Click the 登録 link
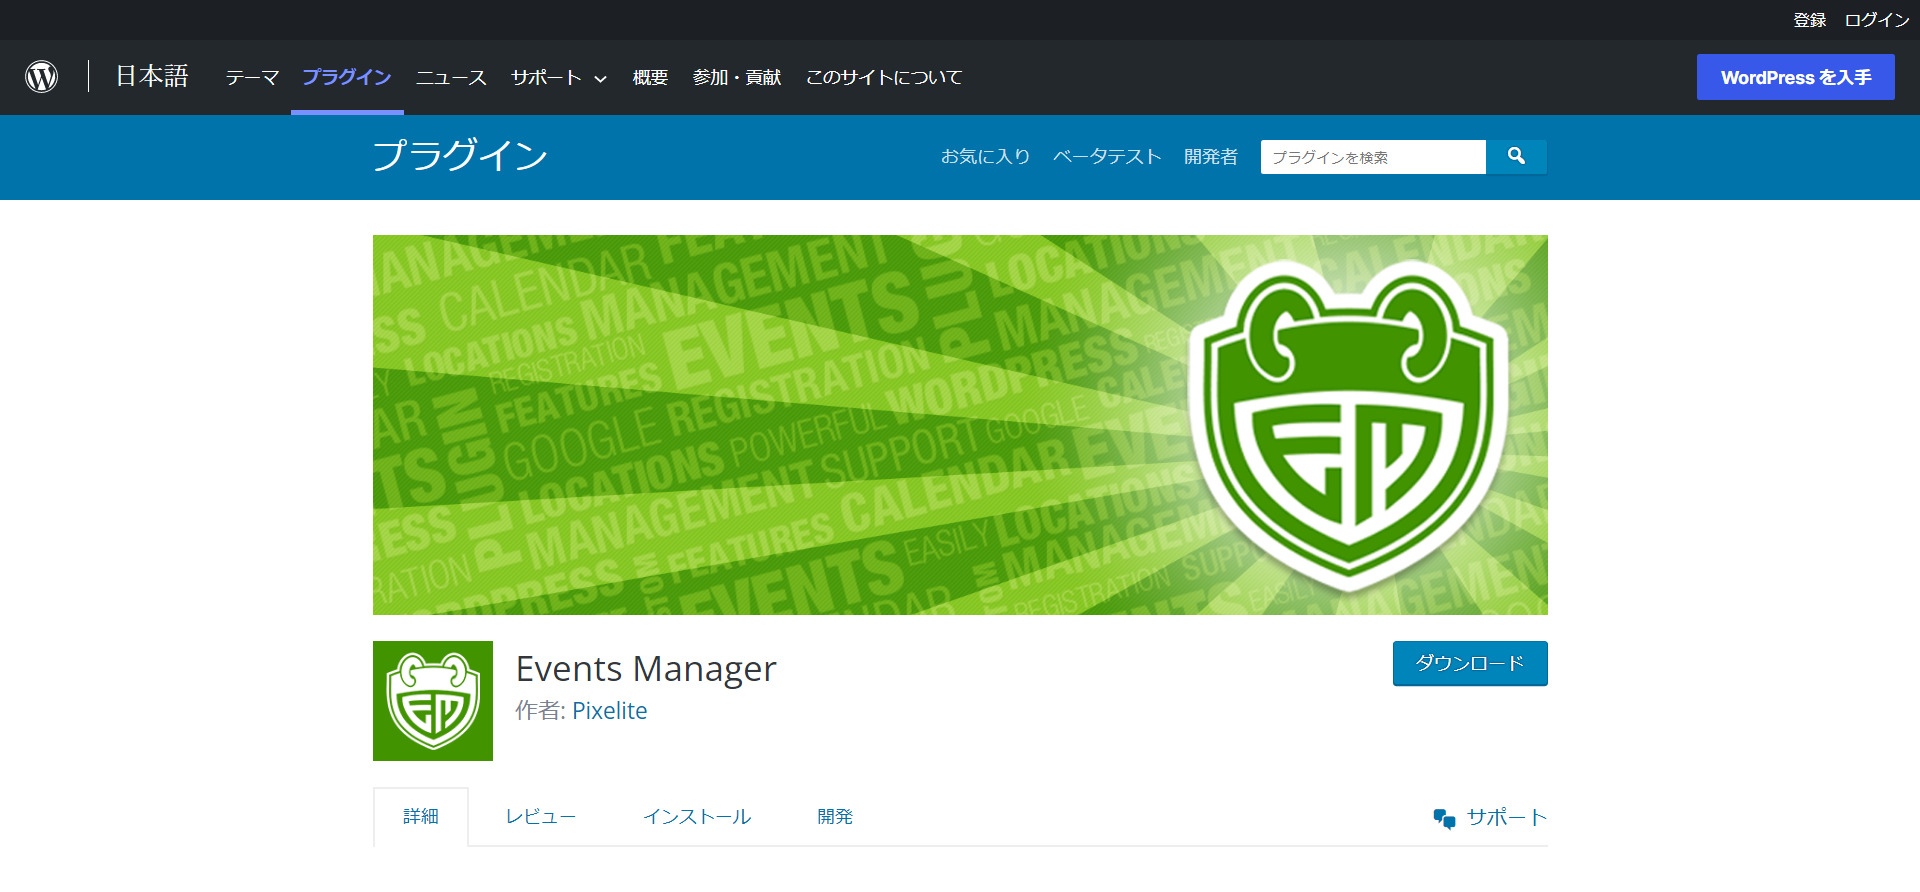Screen dimensions: 1920x892 [x=1809, y=20]
